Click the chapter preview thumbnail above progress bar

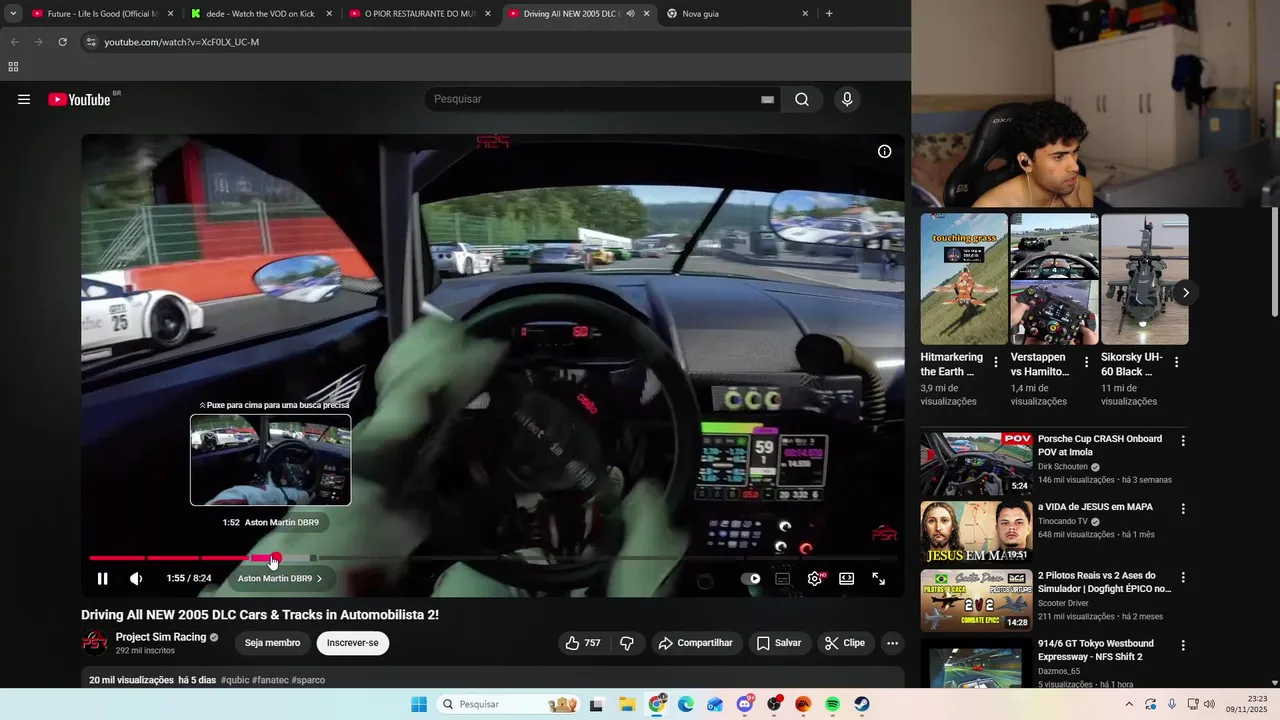pos(270,460)
